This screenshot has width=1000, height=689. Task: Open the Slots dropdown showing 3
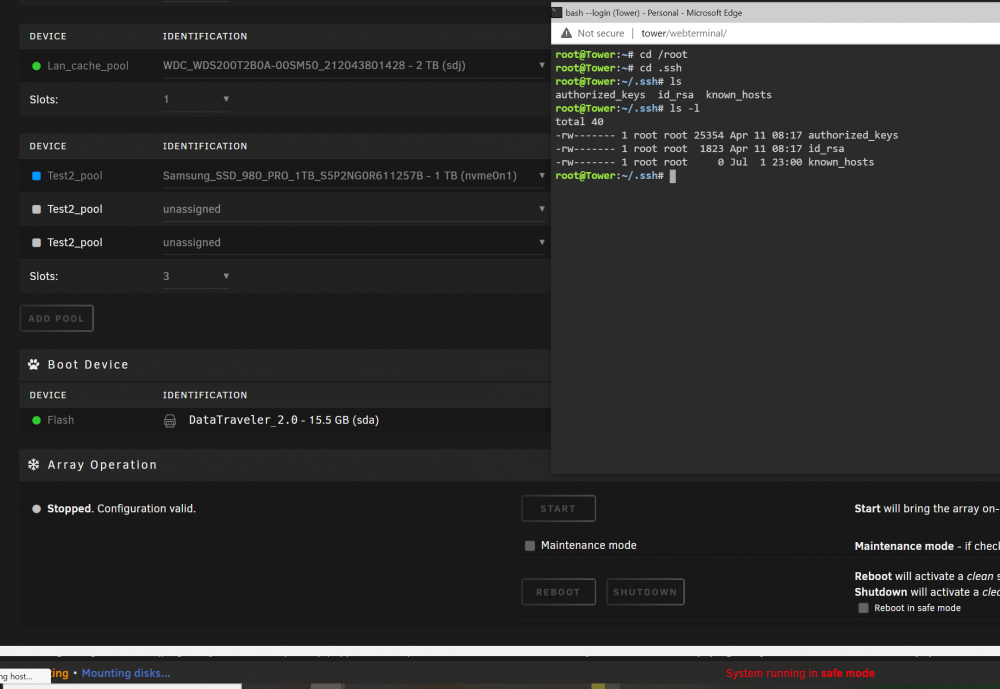pyautogui.click(x=196, y=276)
